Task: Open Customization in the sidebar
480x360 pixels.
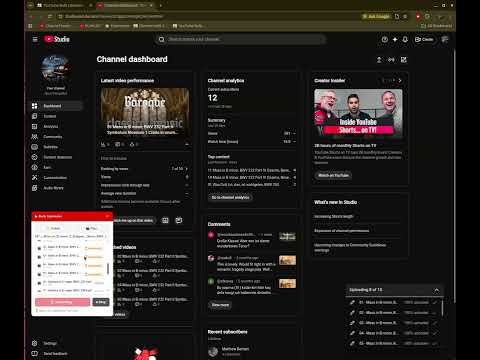Action: point(56,178)
